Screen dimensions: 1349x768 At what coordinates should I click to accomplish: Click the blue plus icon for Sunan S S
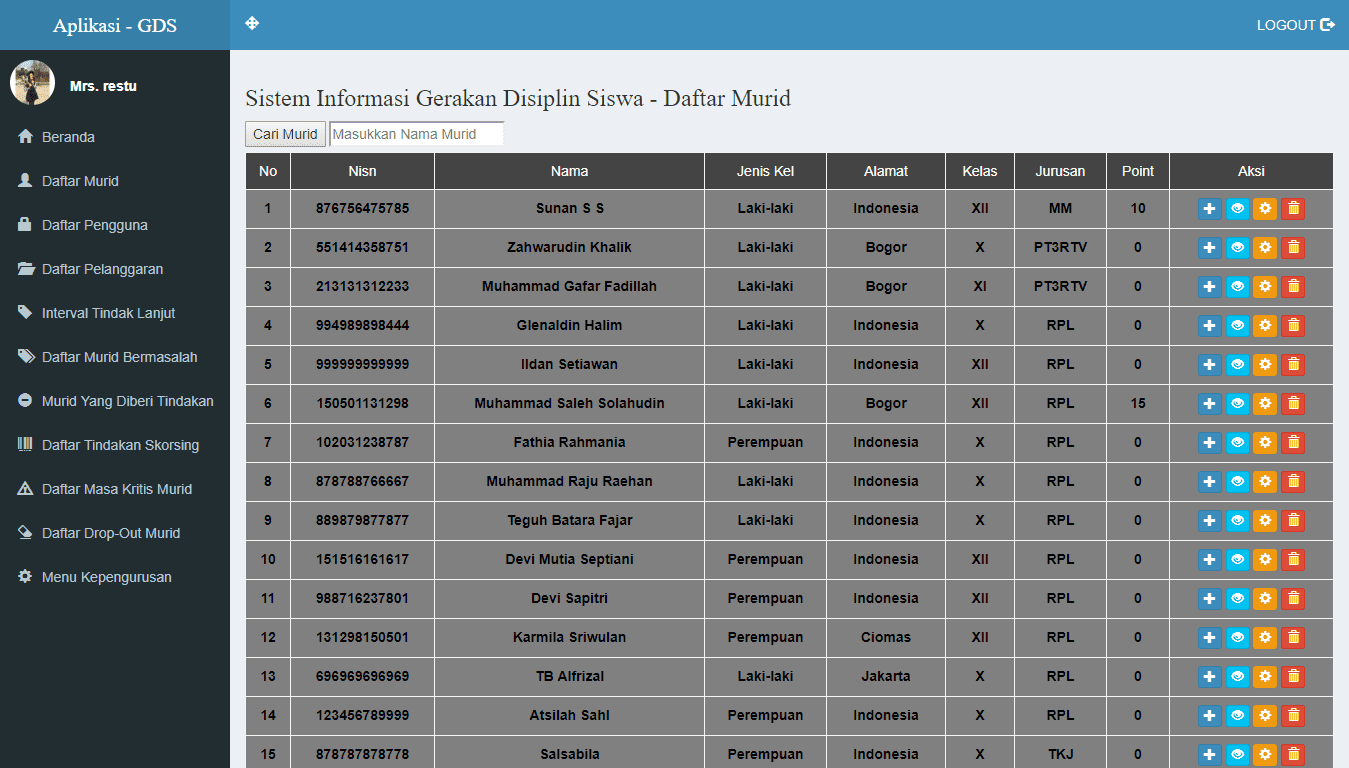click(x=1209, y=208)
